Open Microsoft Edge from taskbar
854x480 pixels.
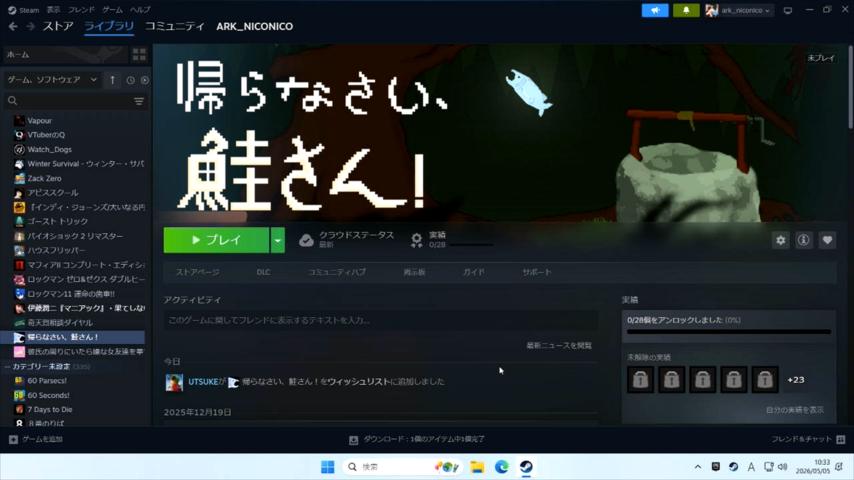point(502,467)
